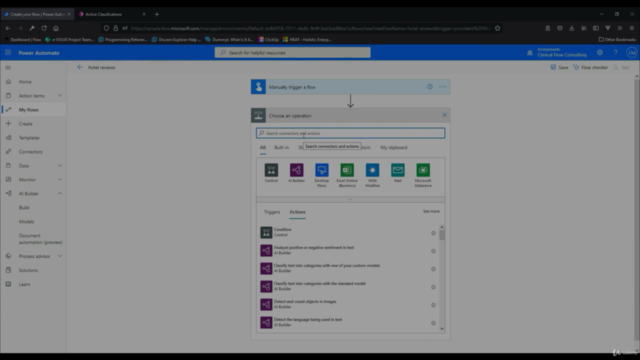Click the actions list scrollbar up arrow
This screenshot has height=360, width=640.
[442, 227]
